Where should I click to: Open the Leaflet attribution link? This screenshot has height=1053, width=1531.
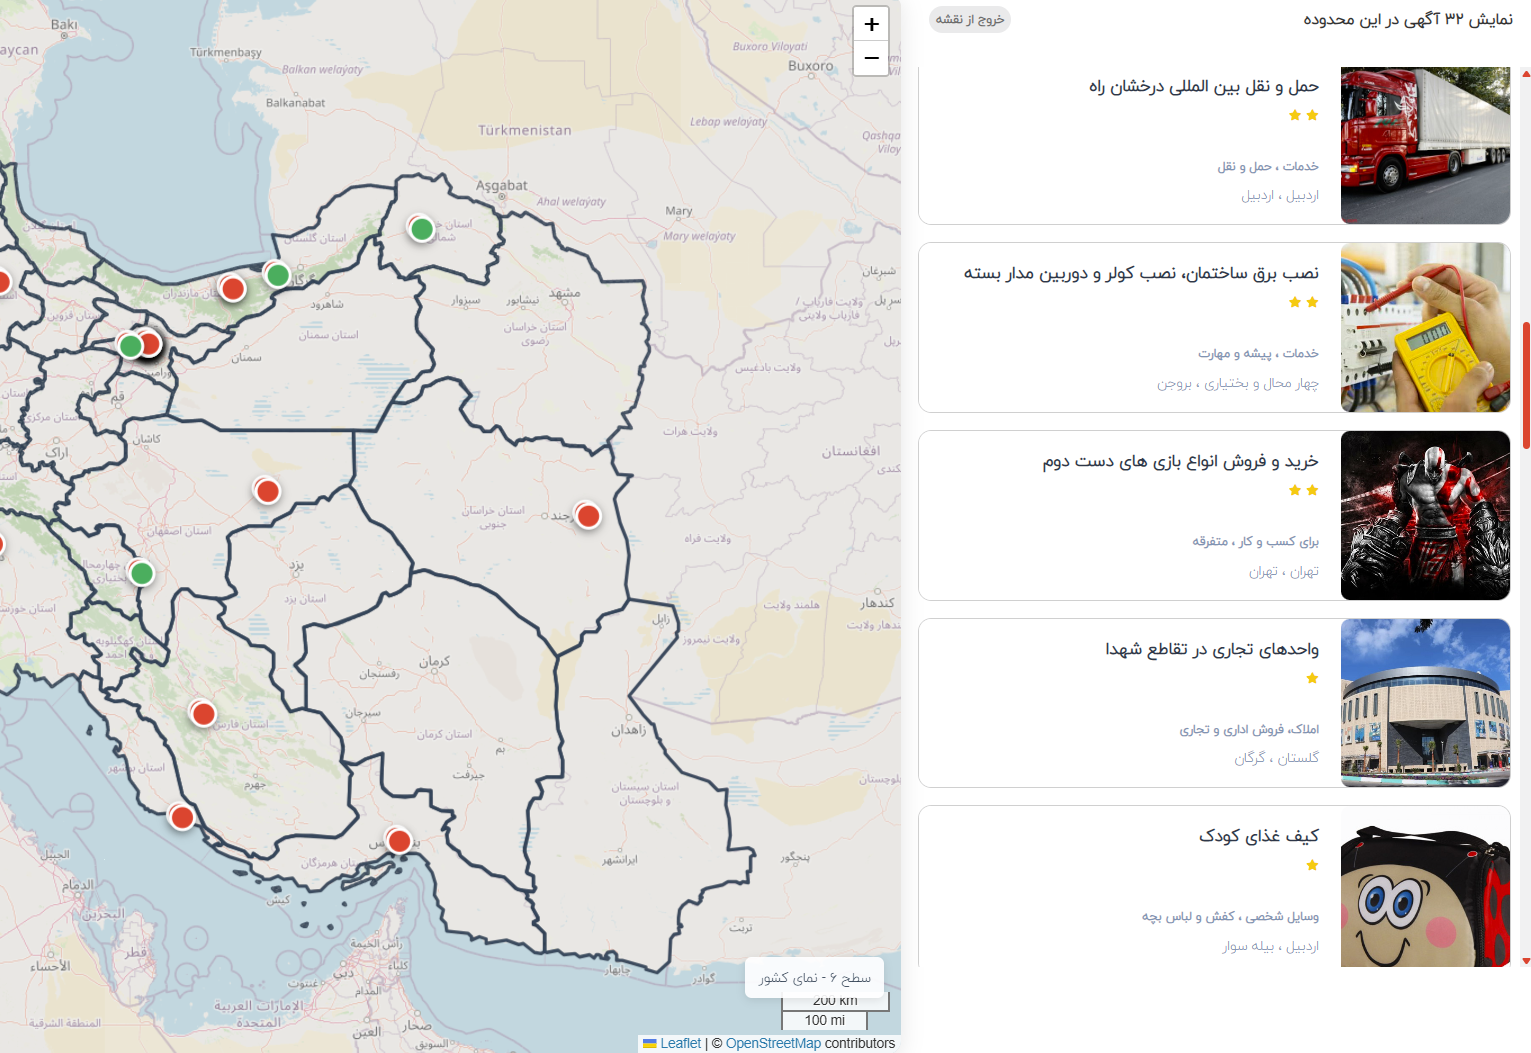click(x=680, y=1043)
